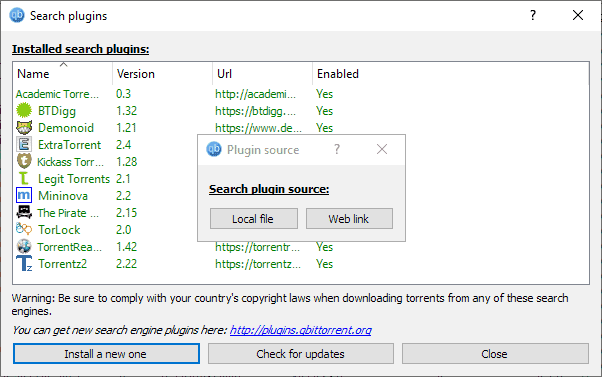Click version 2.22 of Torrentz2
The image size is (602, 377).
point(126,264)
